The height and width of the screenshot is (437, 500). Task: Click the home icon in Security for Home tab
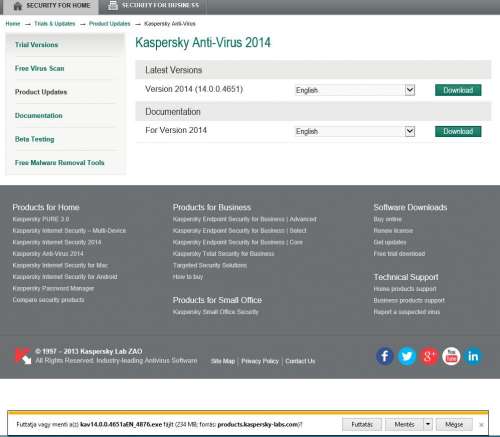[18, 6]
